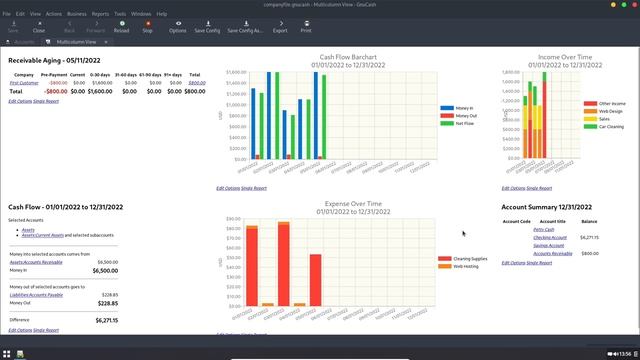Open the Windows menu
This screenshot has width=640, height=360.
[x=141, y=14]
